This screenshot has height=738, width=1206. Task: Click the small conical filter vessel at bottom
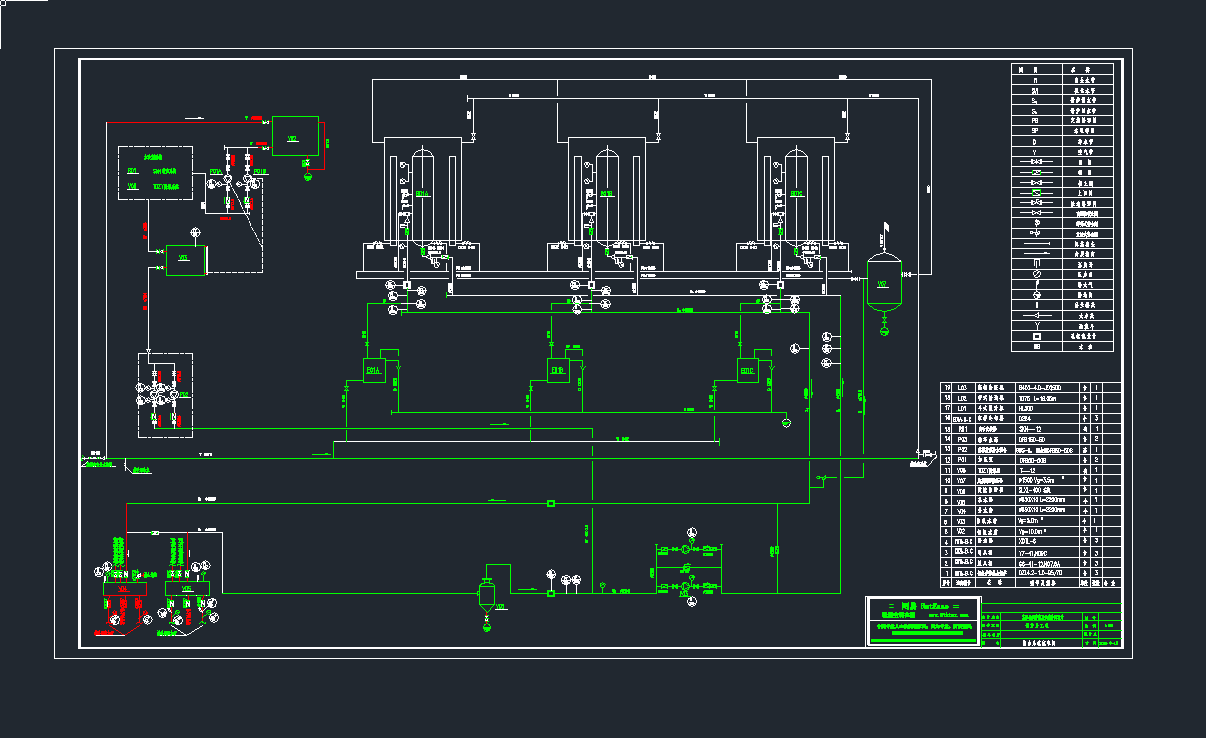(x=487, y=595)
